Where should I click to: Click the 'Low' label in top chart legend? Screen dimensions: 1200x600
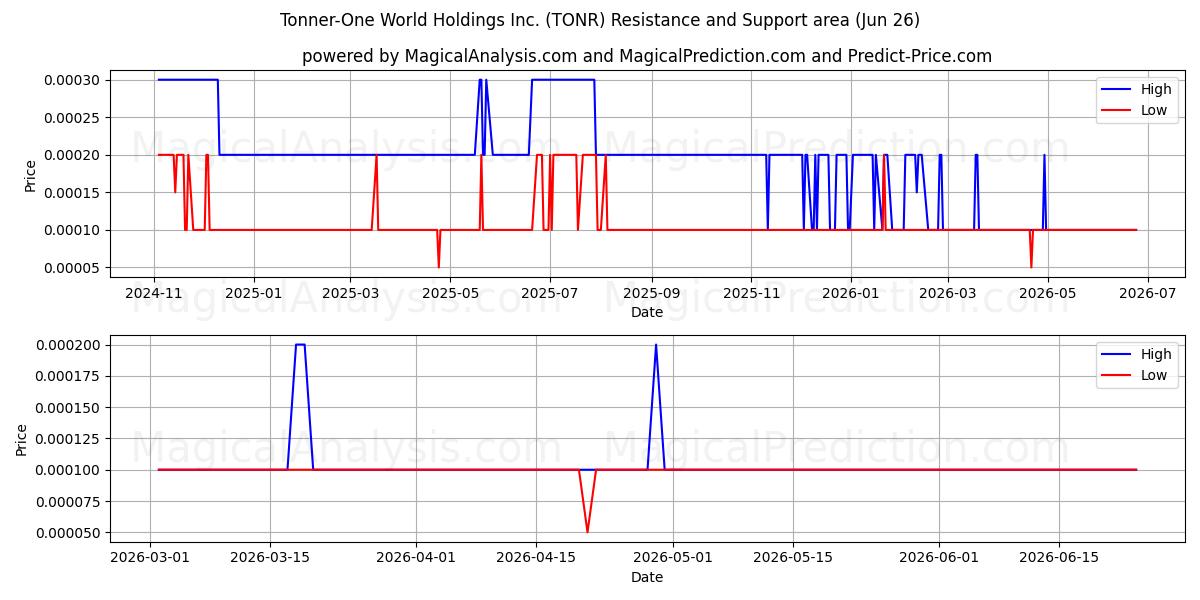(x=1154, y=110)
